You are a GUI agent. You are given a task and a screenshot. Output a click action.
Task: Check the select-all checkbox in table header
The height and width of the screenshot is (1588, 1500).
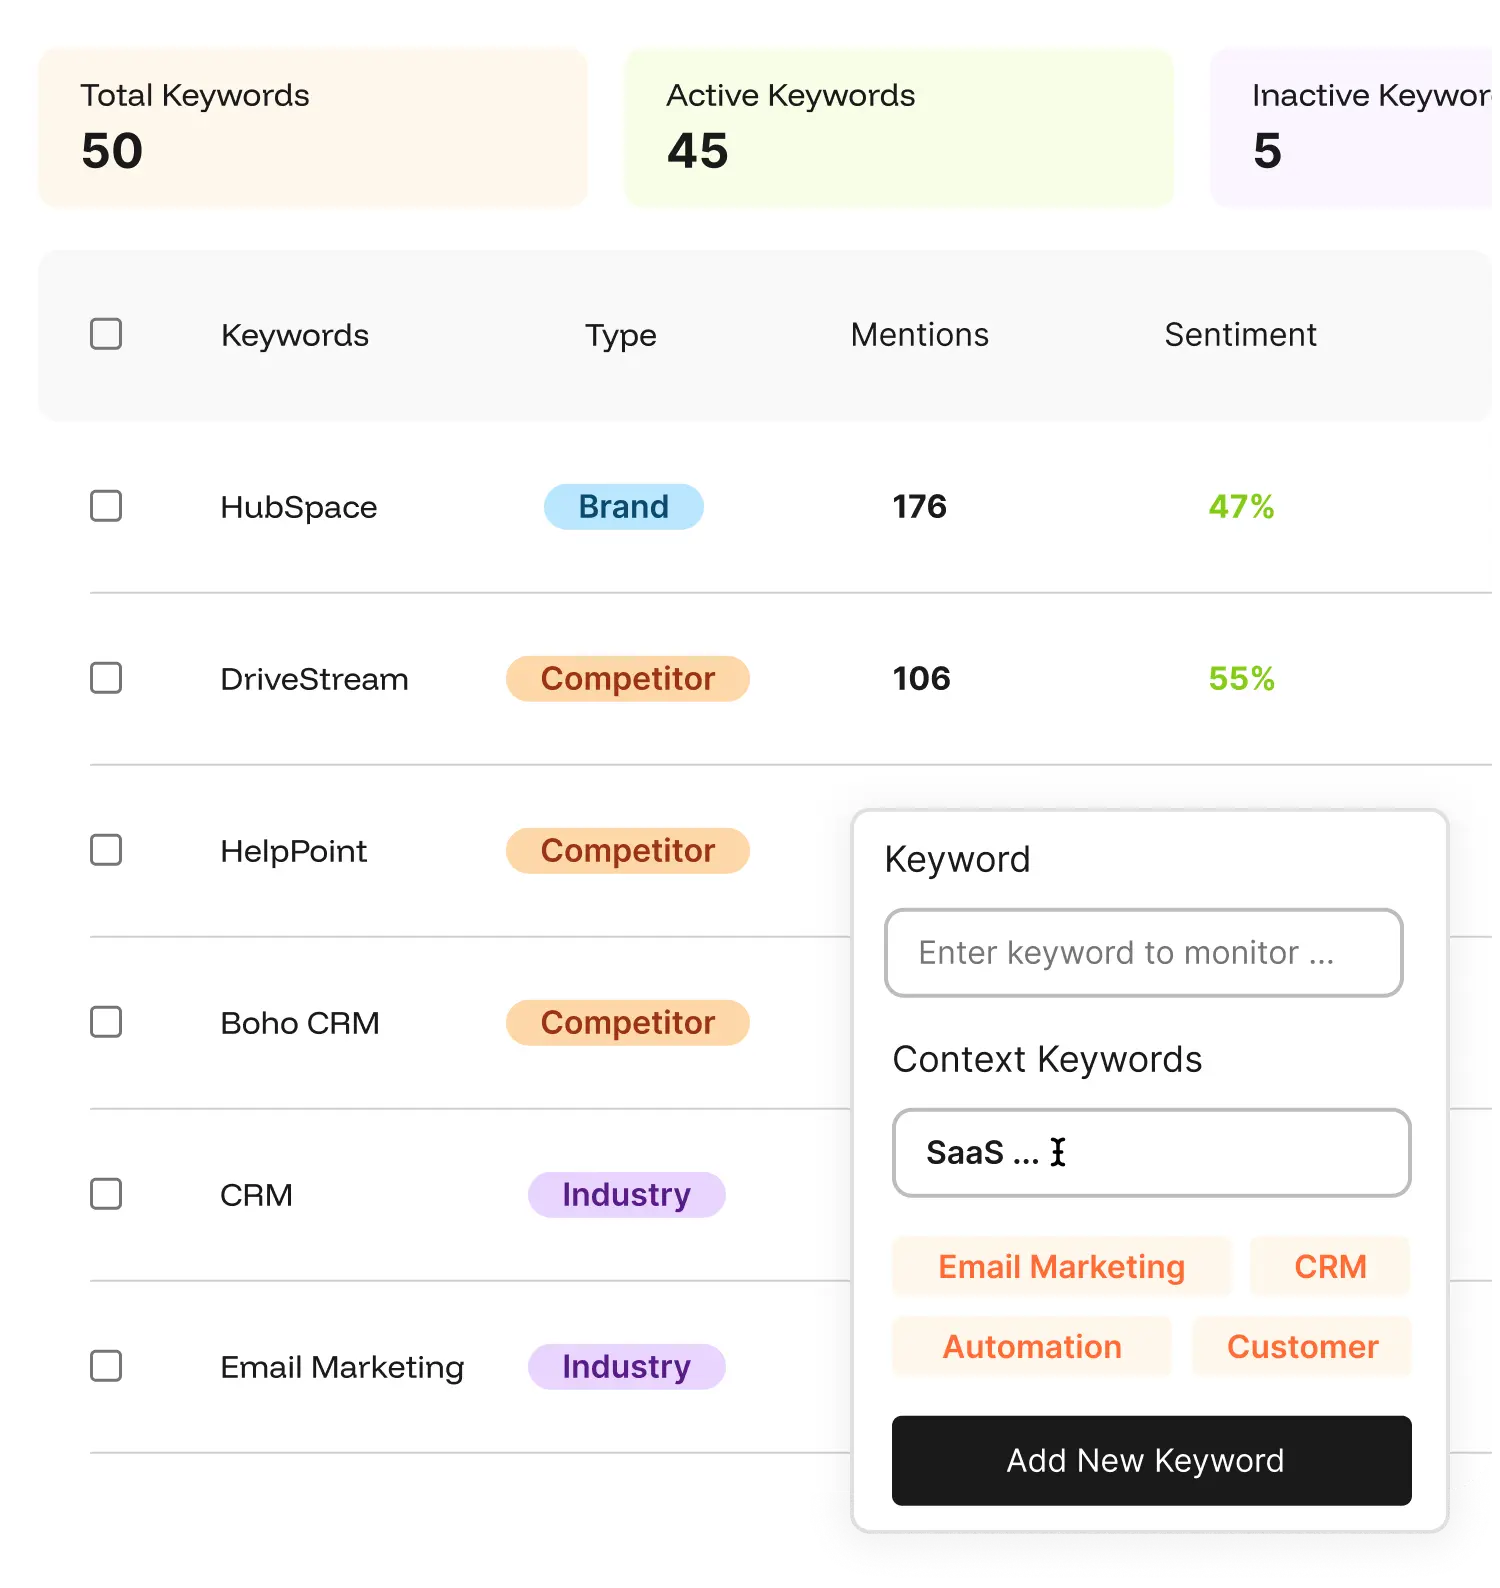pyautogui.click(x=105, y=333)
